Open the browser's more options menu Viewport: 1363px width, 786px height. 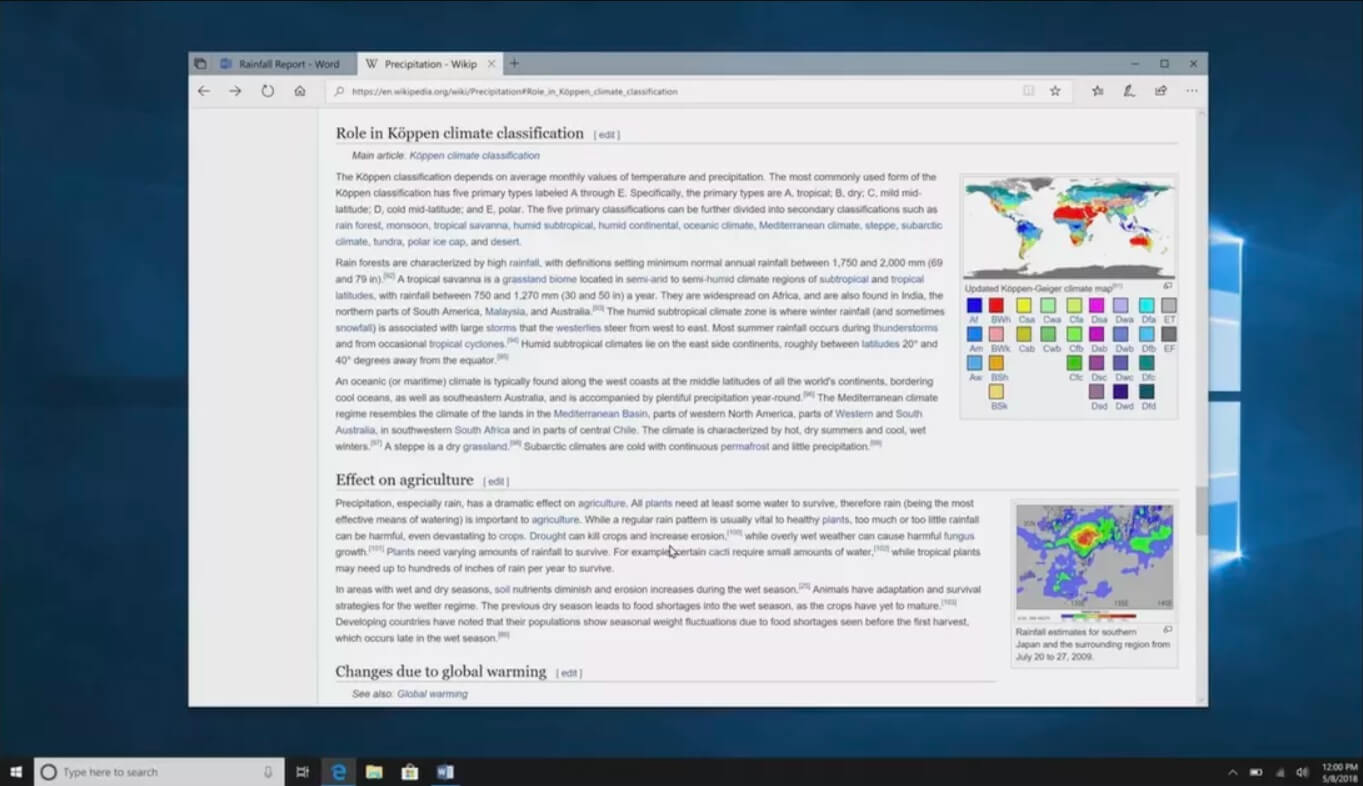[x=1192, y=91]
